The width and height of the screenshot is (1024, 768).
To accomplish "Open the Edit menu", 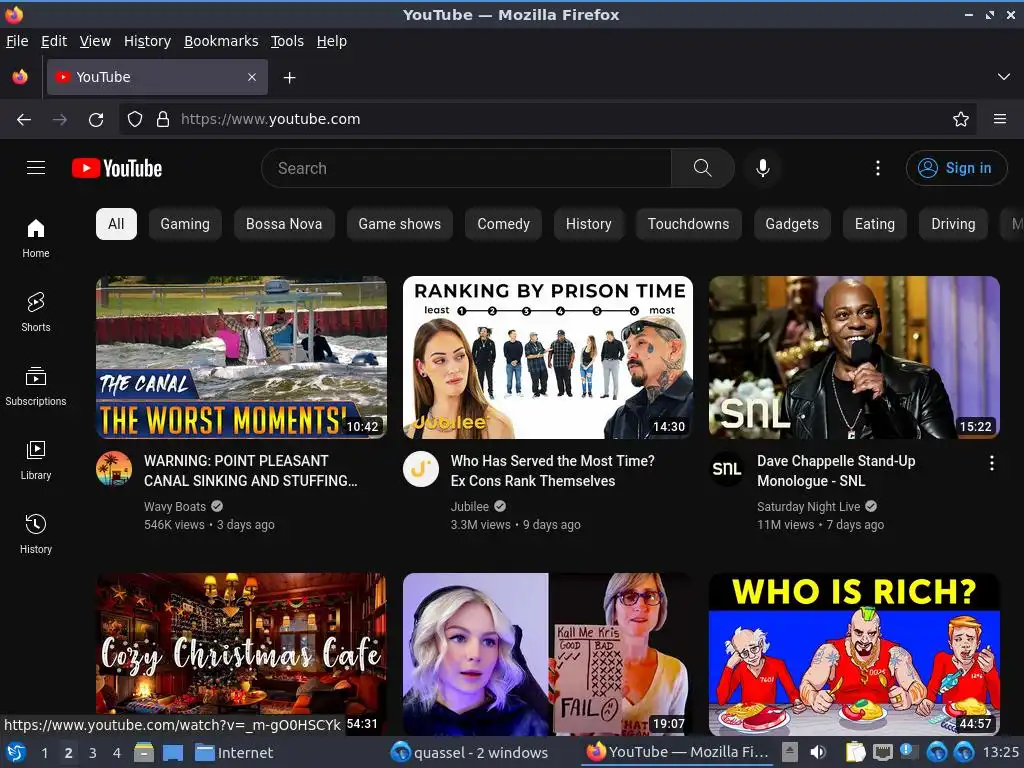I will [54, 41].
